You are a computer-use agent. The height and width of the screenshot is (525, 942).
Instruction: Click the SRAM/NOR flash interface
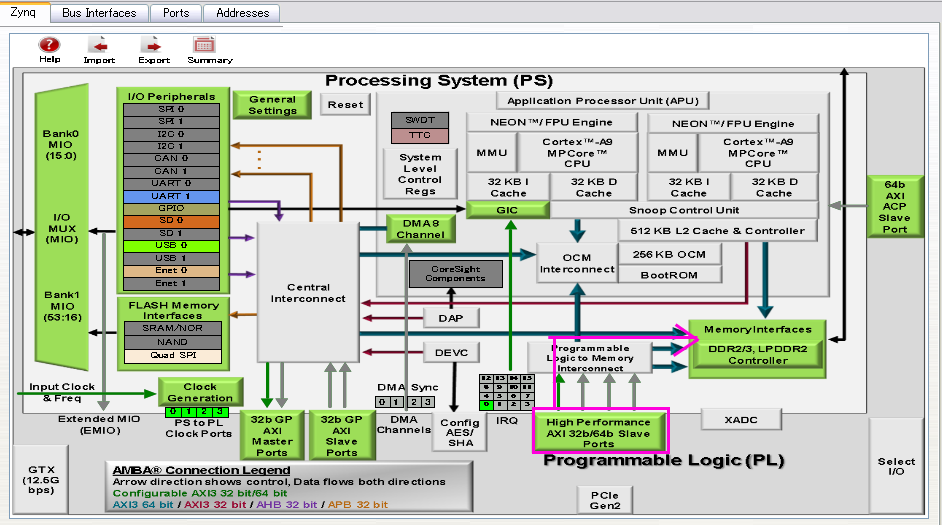click(x=172, y=328)
